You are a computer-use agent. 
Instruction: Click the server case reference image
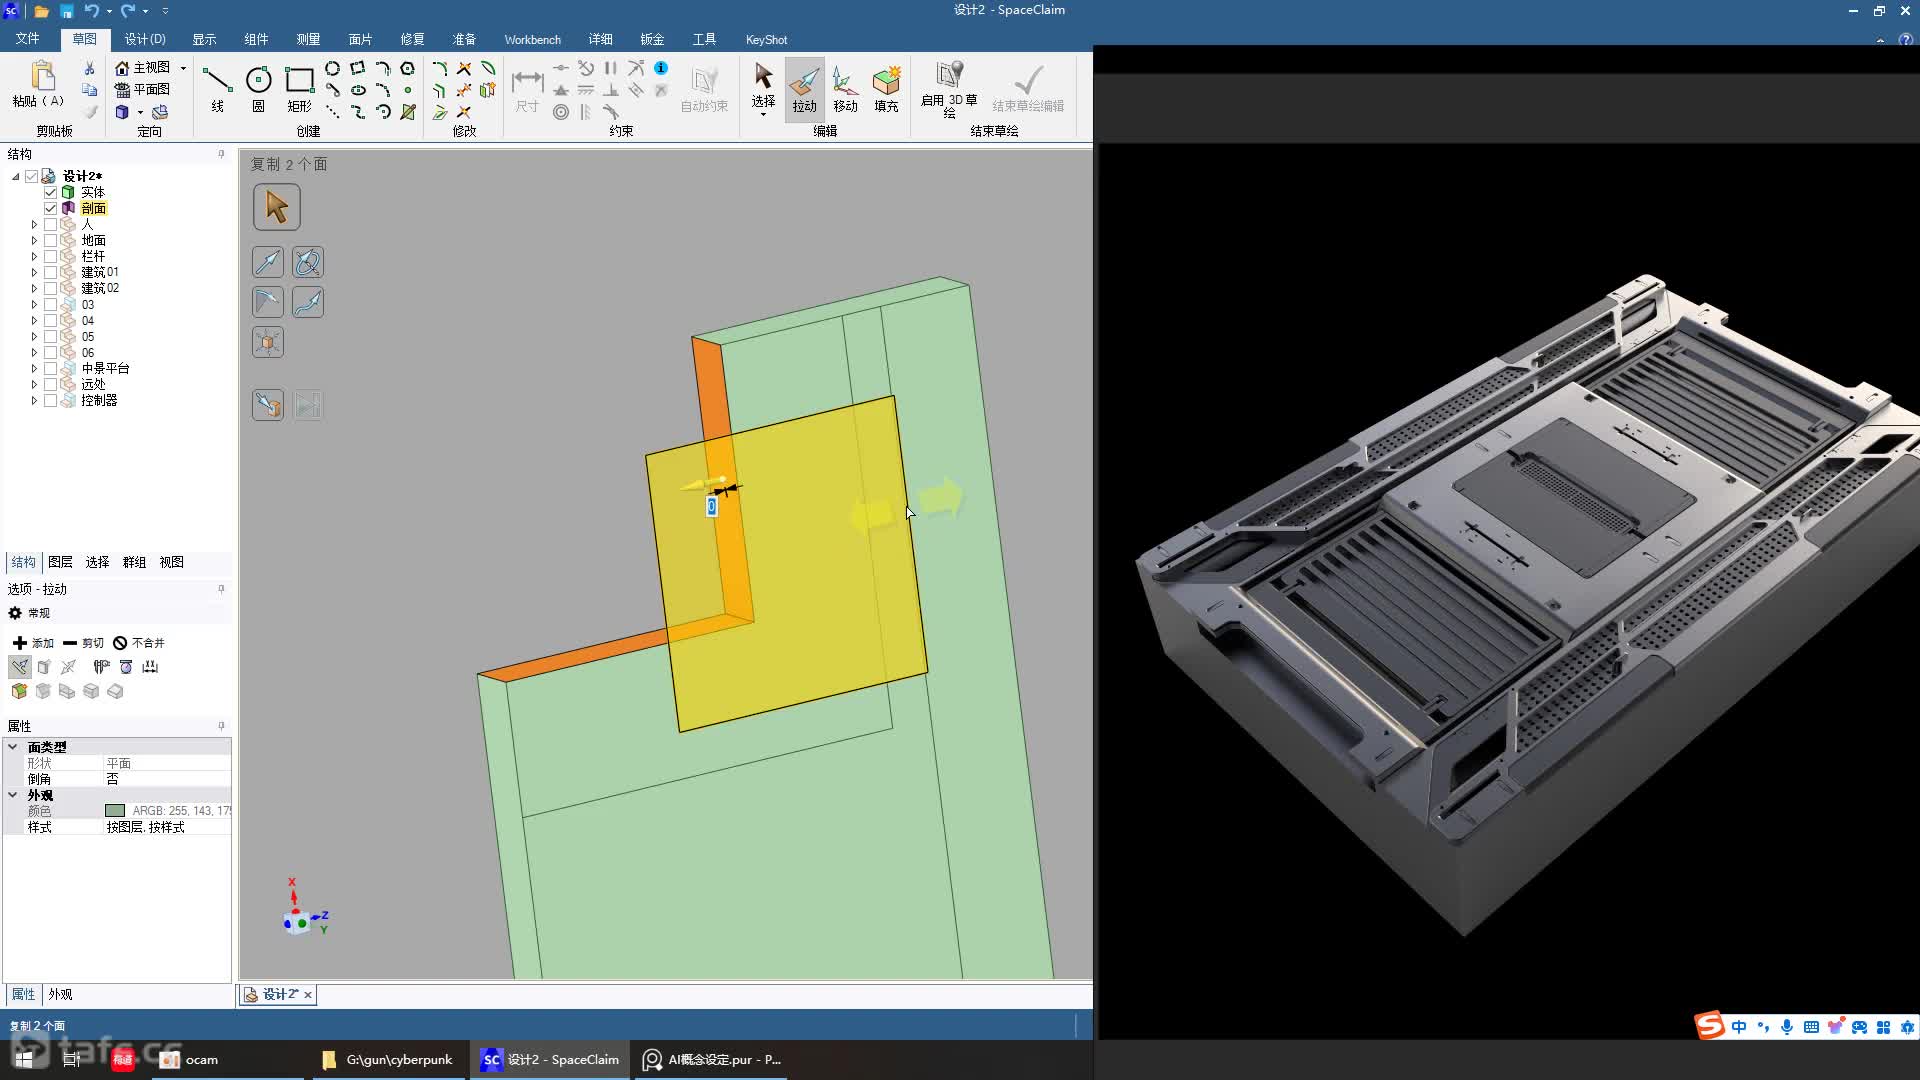pos(1529,605)
